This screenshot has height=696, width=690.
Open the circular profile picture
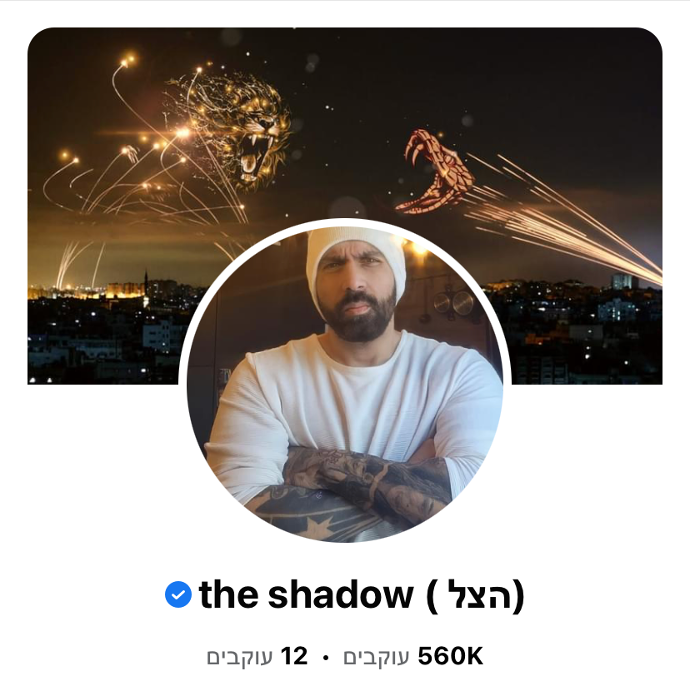pyautogui.click(x=345, y=384)
